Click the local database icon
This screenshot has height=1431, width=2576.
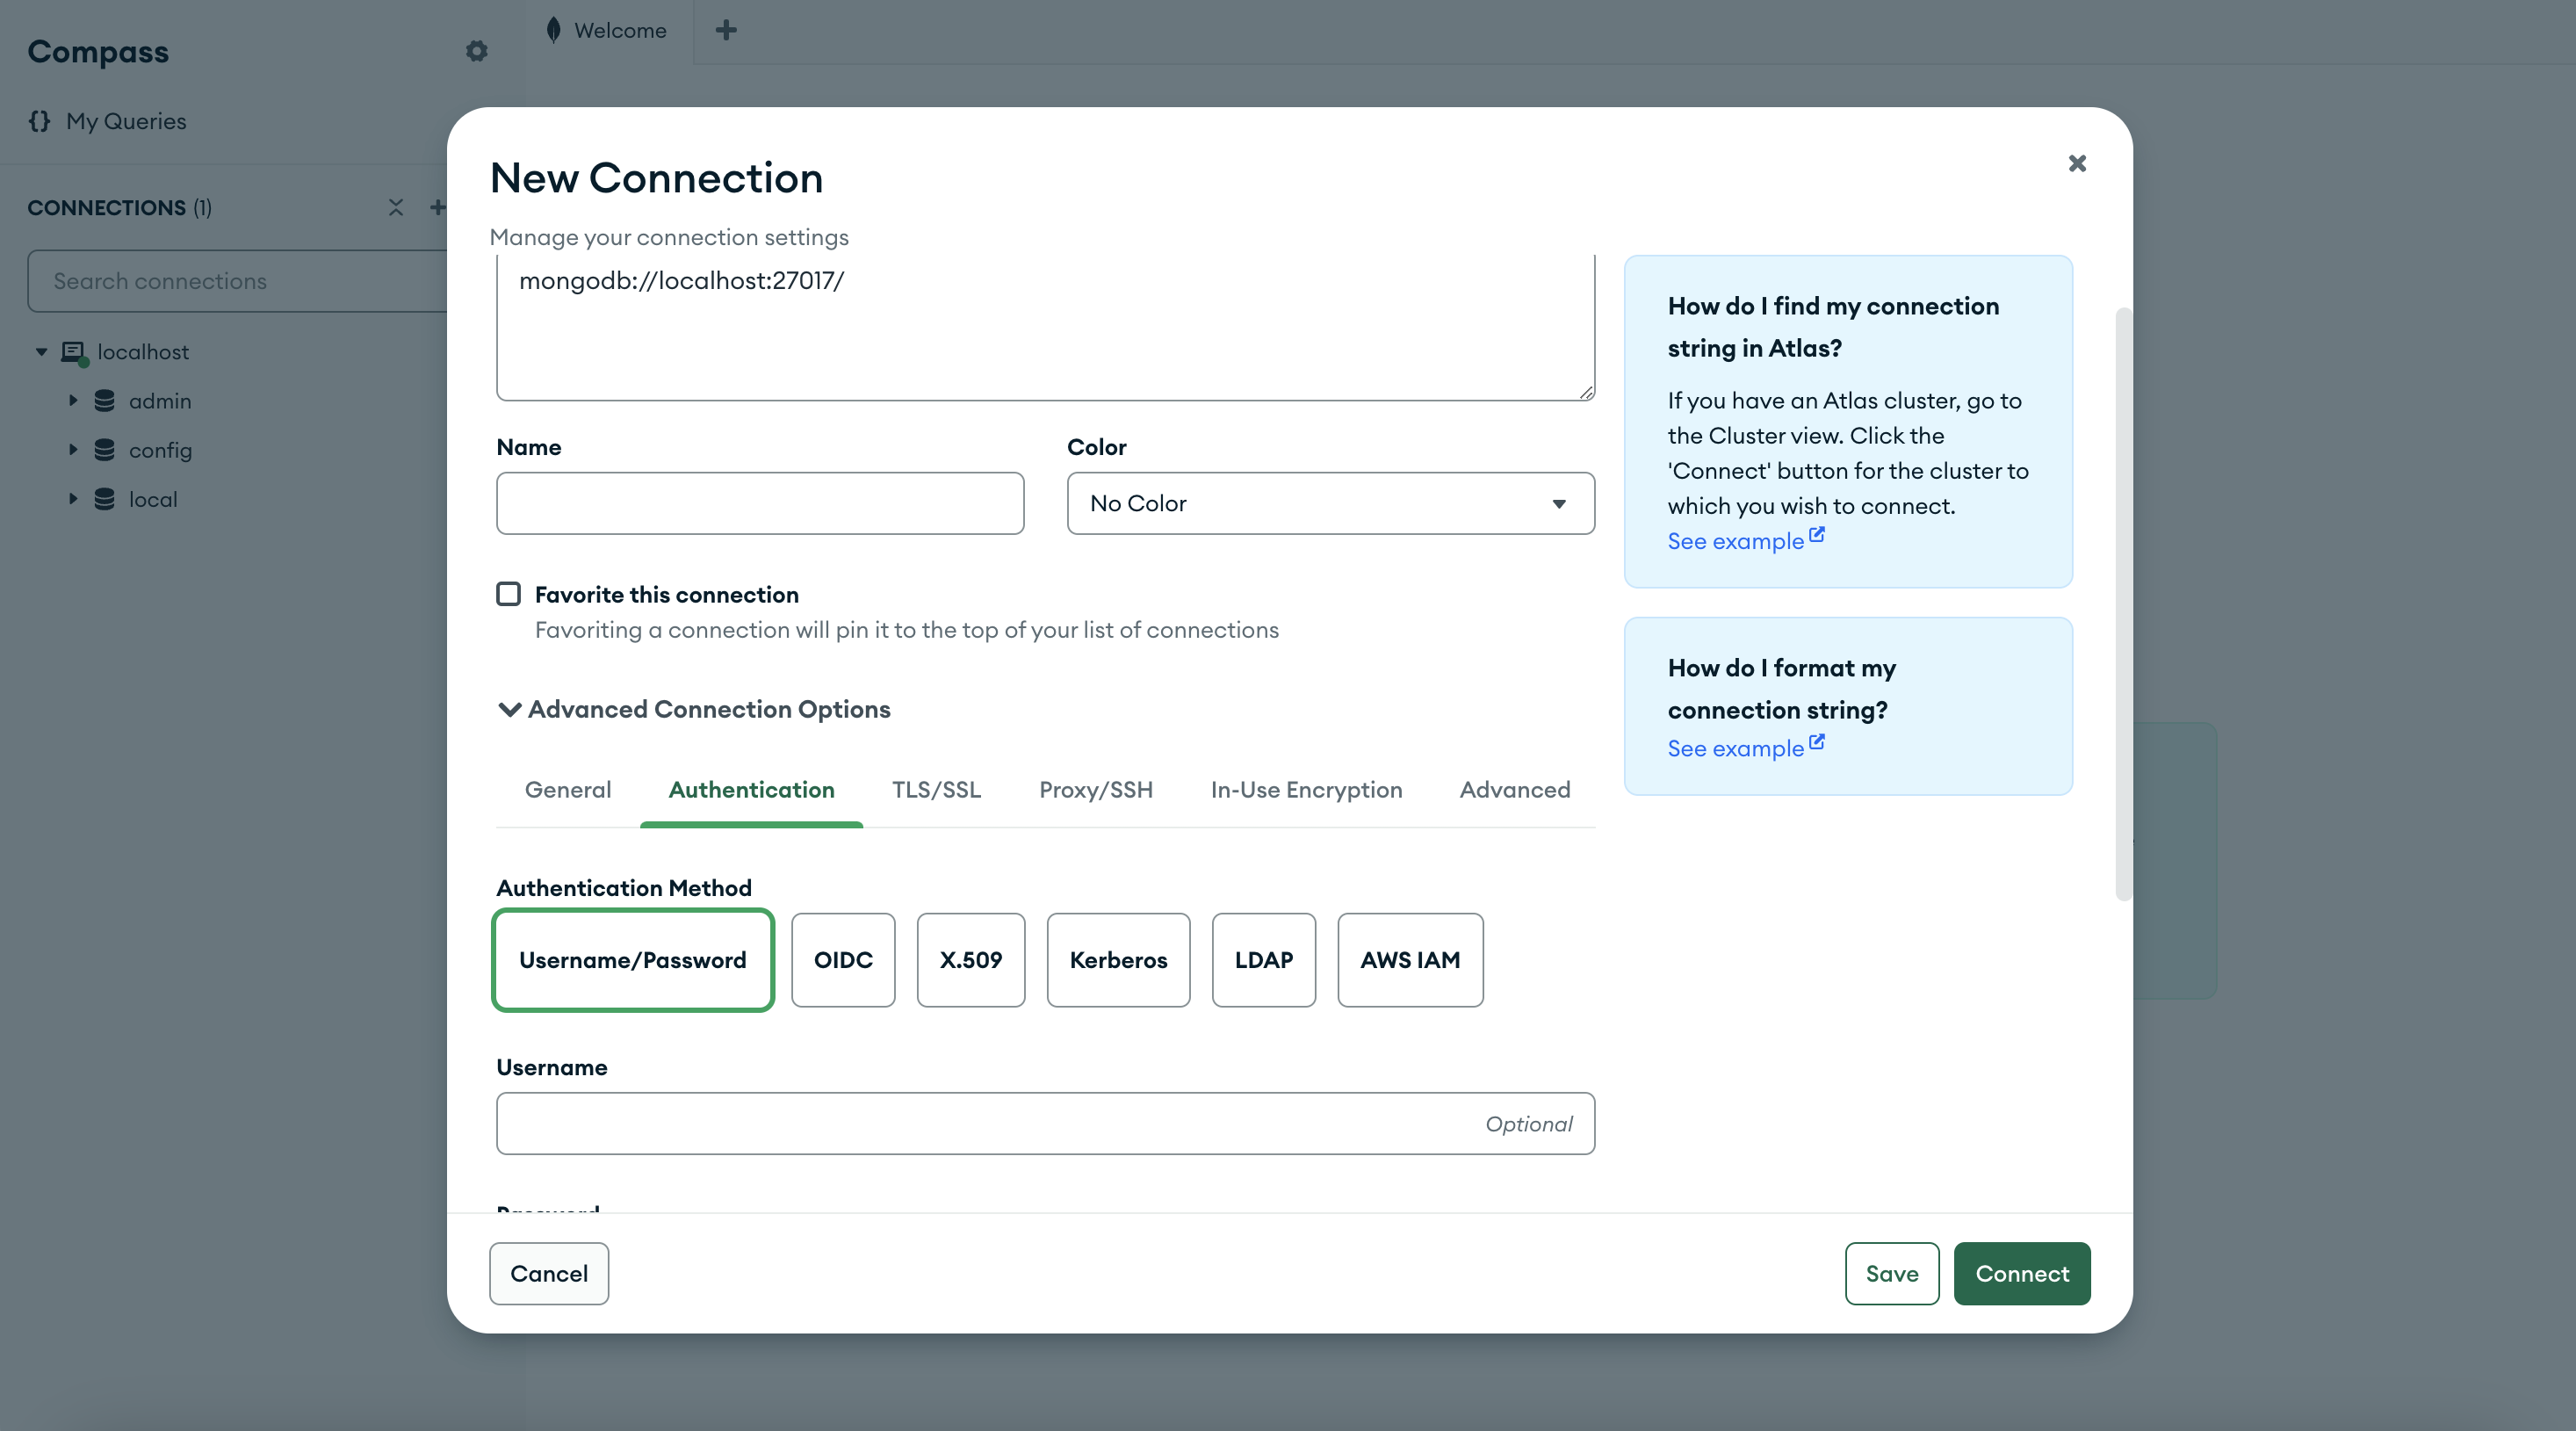104,499
